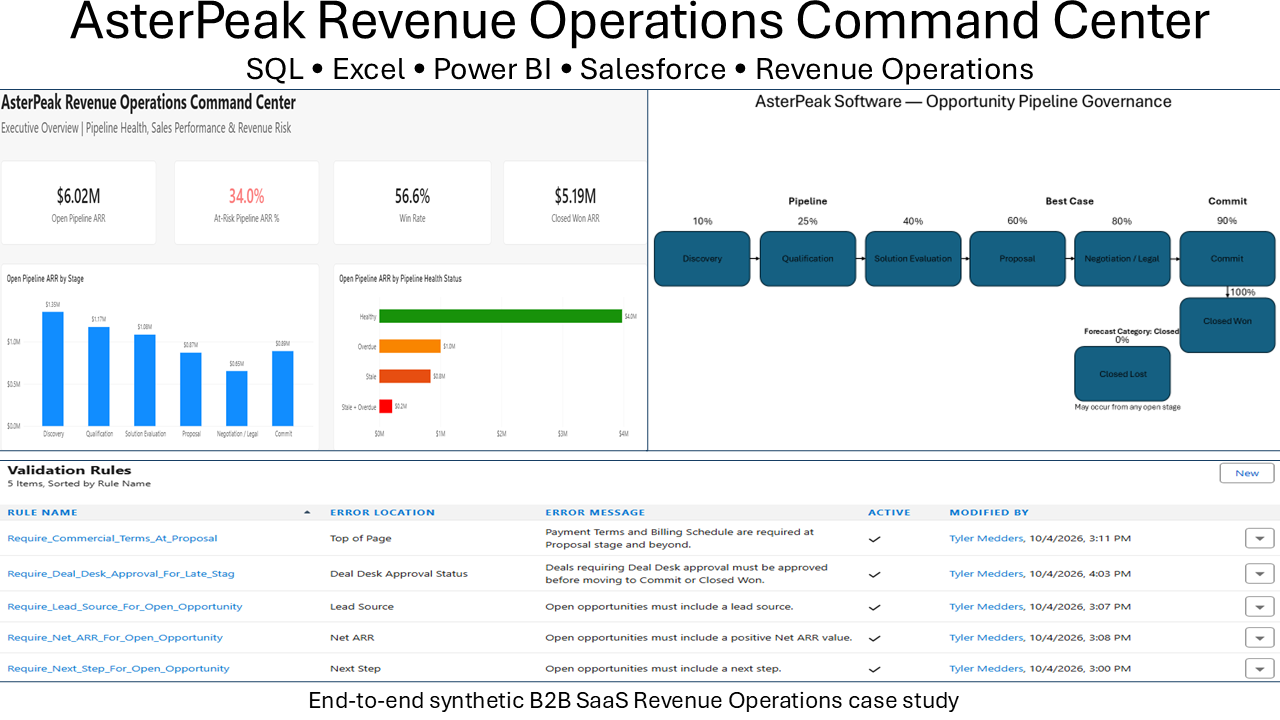This screenshot has width=1280, height=720.
Task: Click the 'Deal Desk Approval Status' error location cell
Action: point(399,574)
